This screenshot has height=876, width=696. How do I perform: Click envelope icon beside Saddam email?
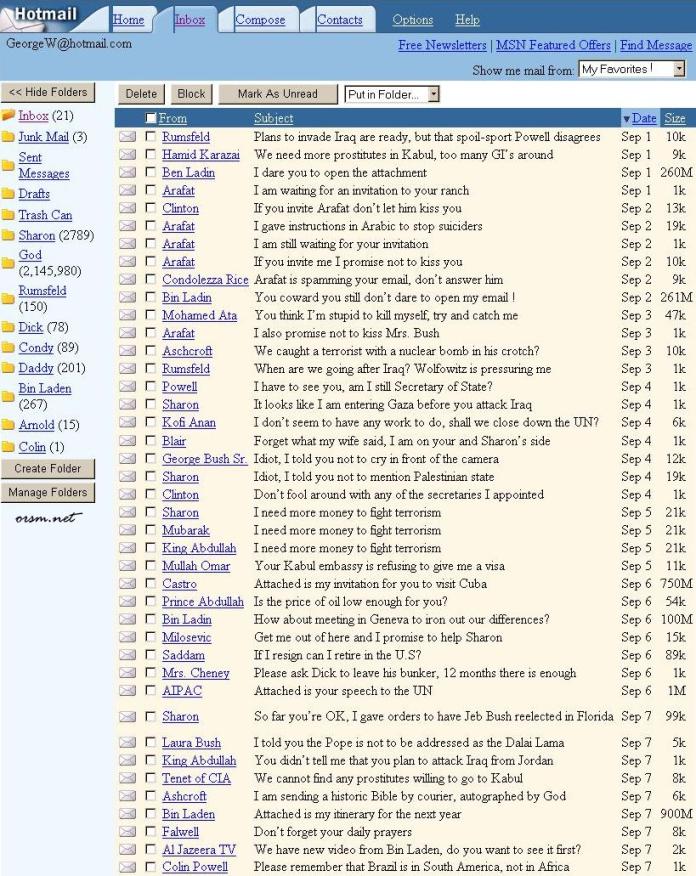point(128,655)
